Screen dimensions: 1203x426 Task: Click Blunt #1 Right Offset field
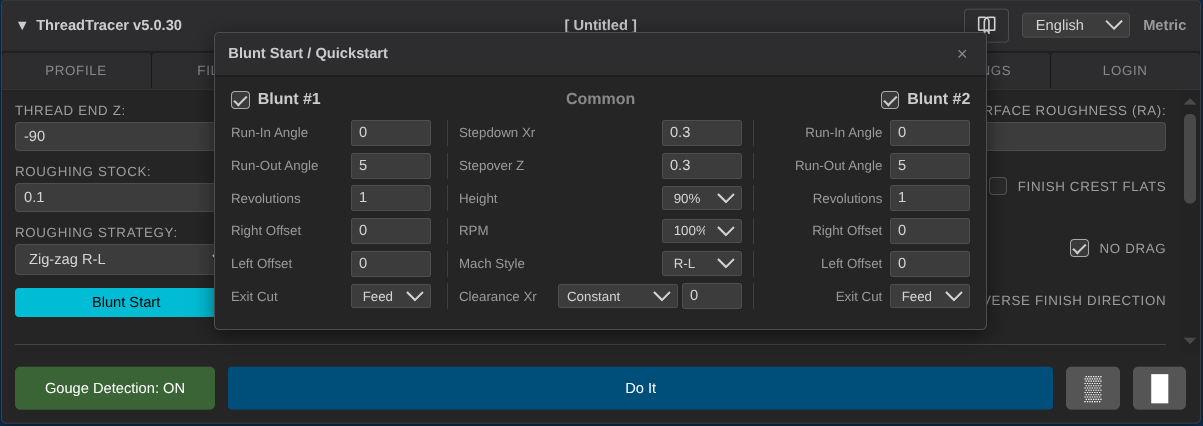pyautogui.click(x=391, y=230)
